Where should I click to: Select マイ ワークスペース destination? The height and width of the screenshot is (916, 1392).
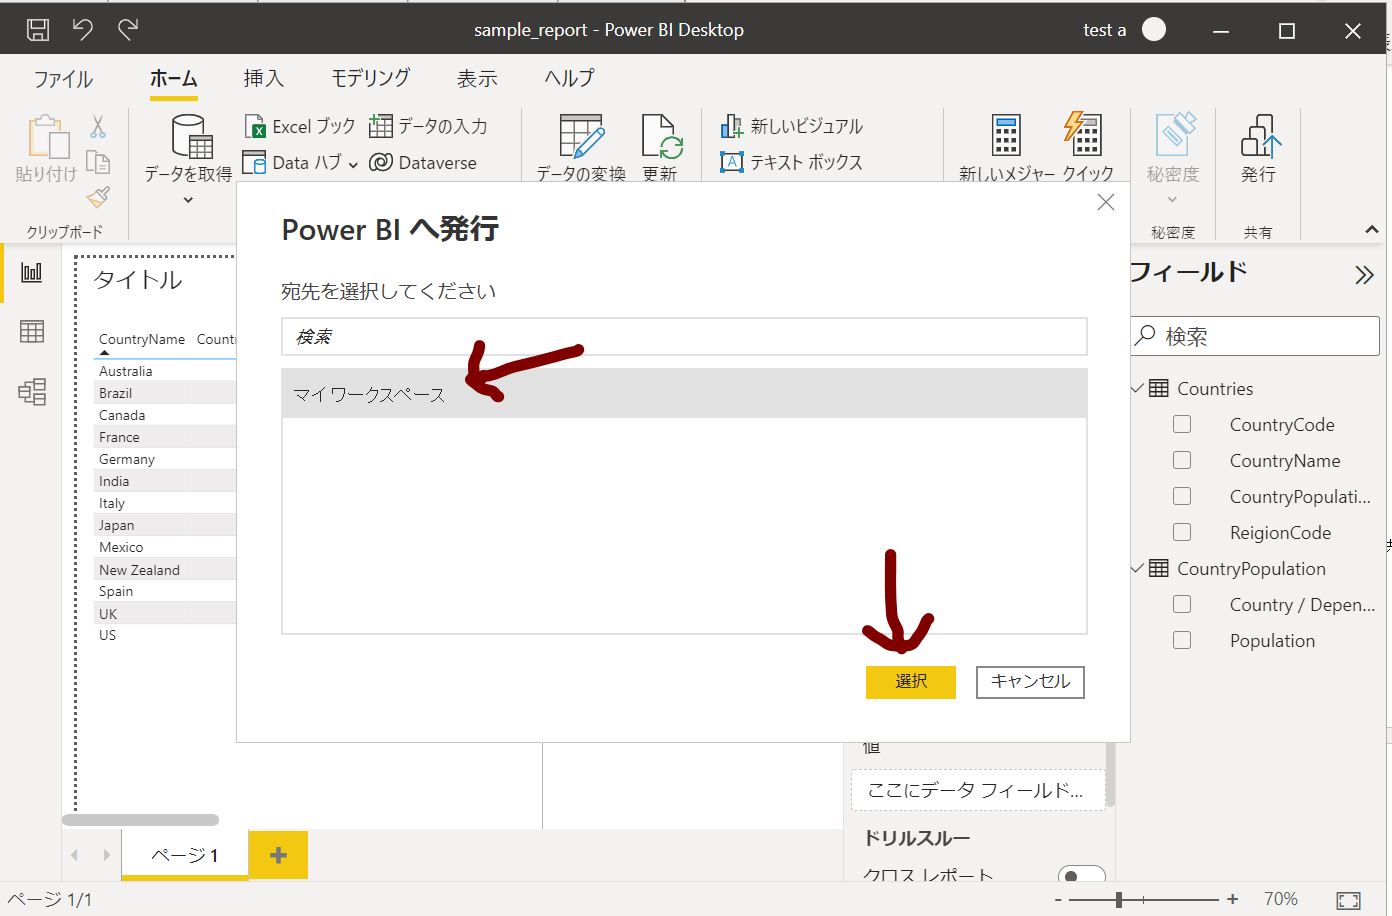pos(684,394)
